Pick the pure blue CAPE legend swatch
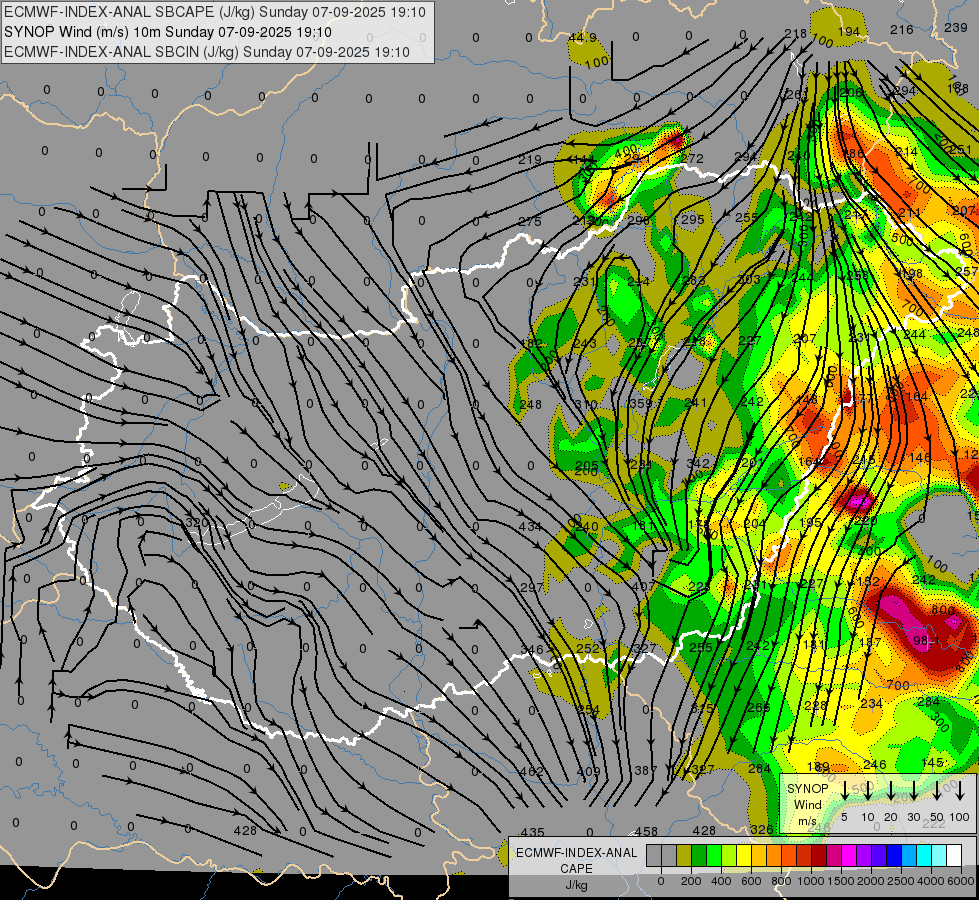The width and height of the screenshot is (979, 900). click(894, 856)
